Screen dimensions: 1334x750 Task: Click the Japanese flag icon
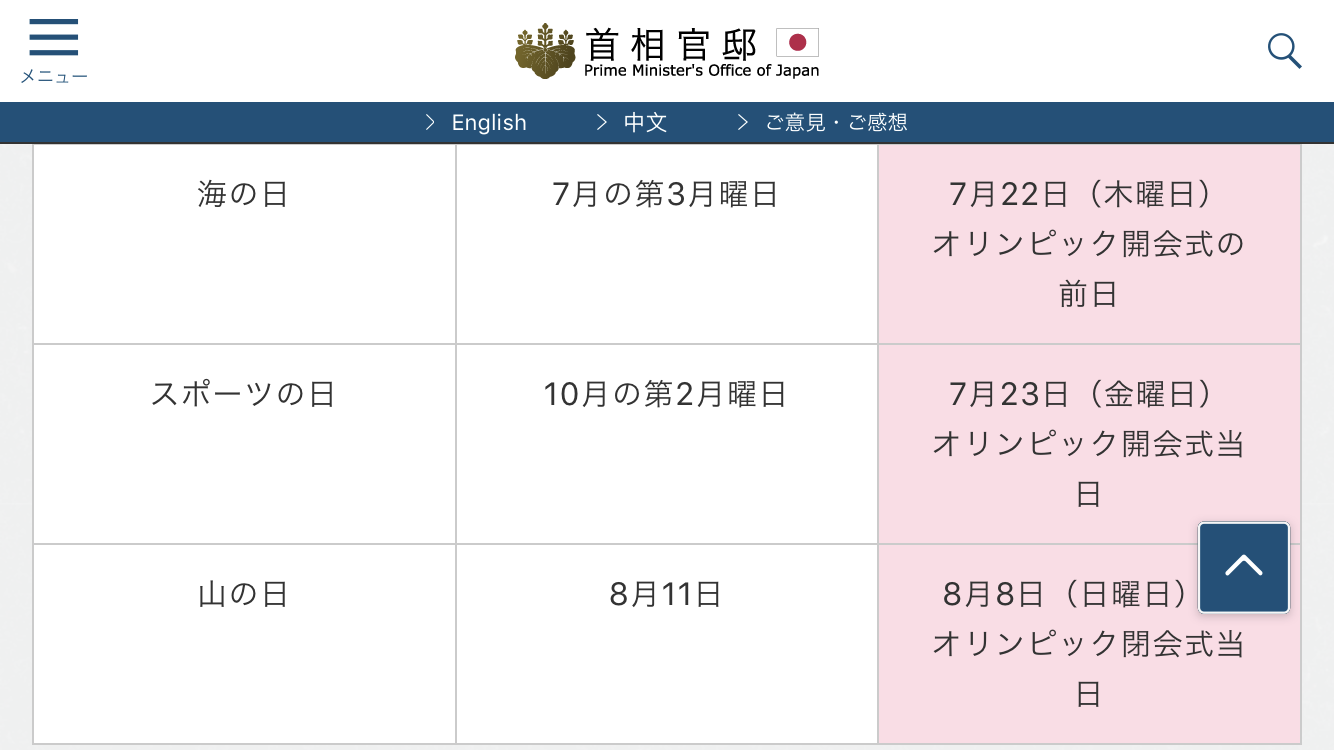pyautogui.click(x=797, y=42)
